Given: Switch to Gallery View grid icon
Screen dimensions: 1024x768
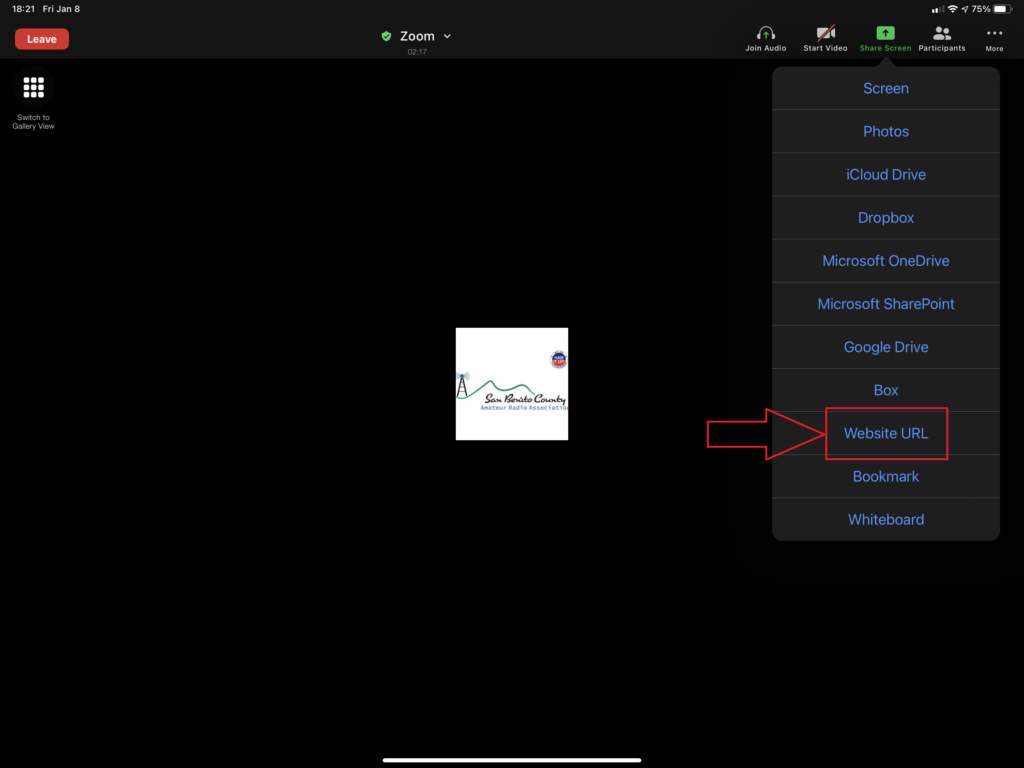Looking at the screenshot, I should 33,88.
